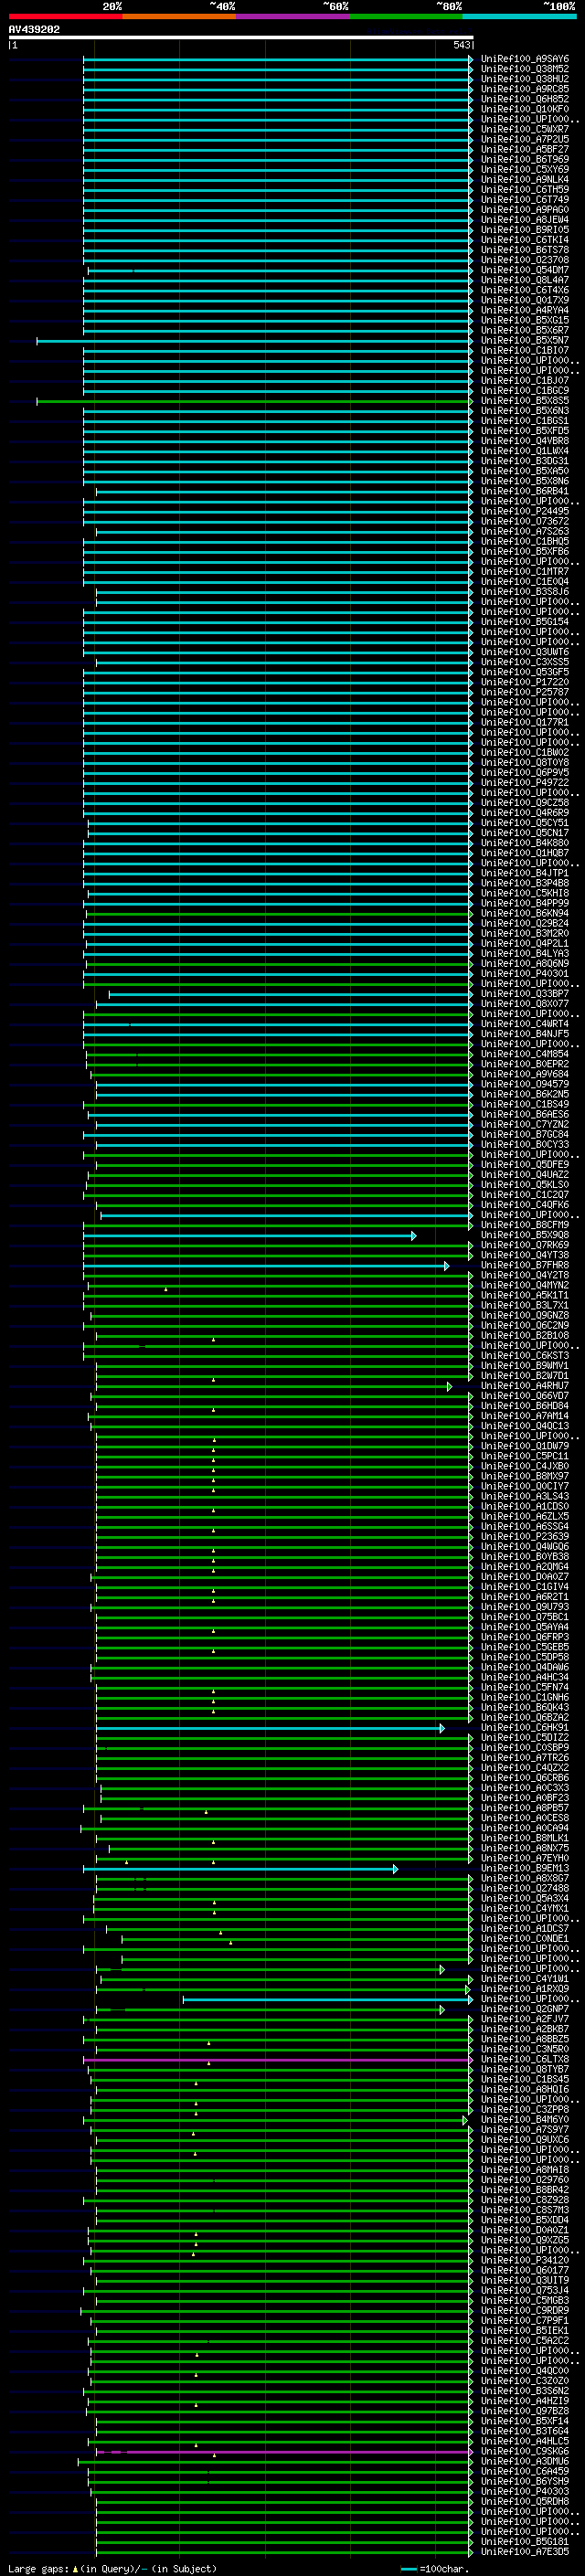
Task: Open the UniRef100_C1GIV4 hit
Action: pyautogui.click(x=525, y=1587)
